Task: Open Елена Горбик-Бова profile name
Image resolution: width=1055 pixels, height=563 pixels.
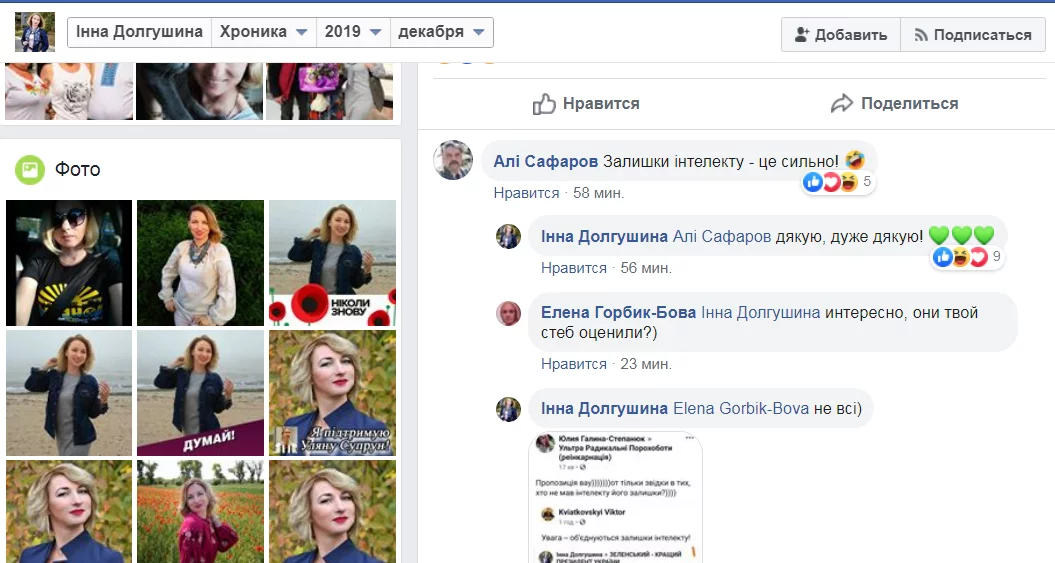Action: (x=618, y=313)
